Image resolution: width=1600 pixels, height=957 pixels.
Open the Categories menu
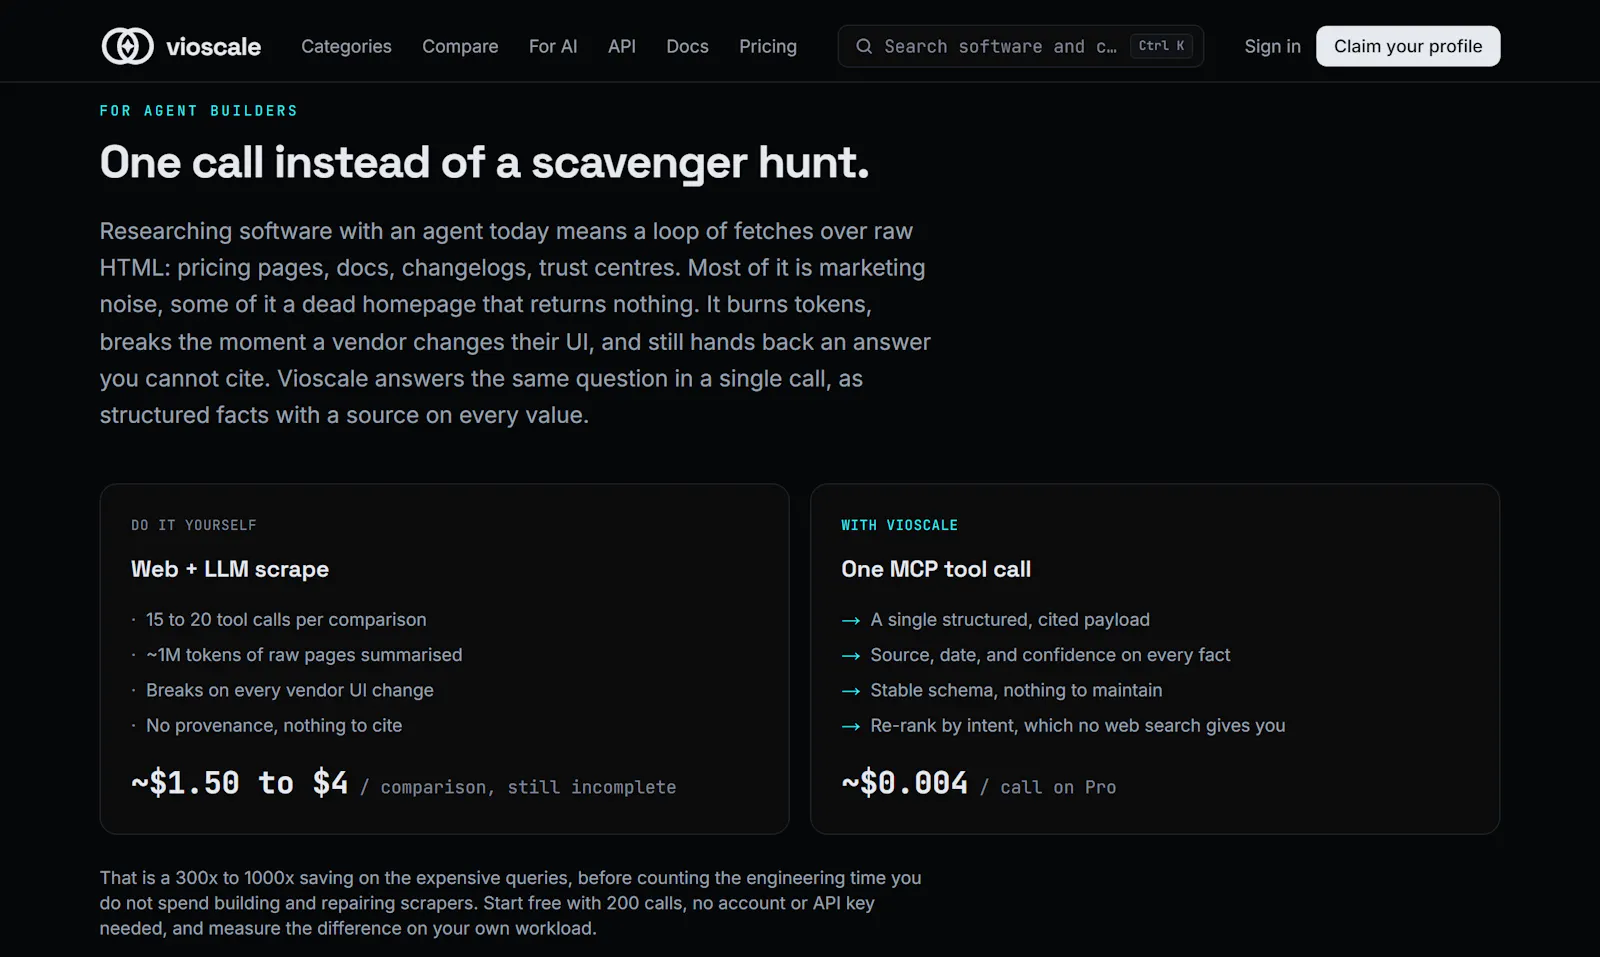point(346,46)
